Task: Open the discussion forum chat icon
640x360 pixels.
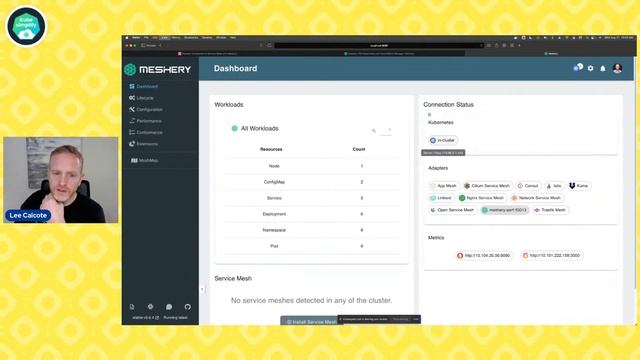Action: [169, 307]
